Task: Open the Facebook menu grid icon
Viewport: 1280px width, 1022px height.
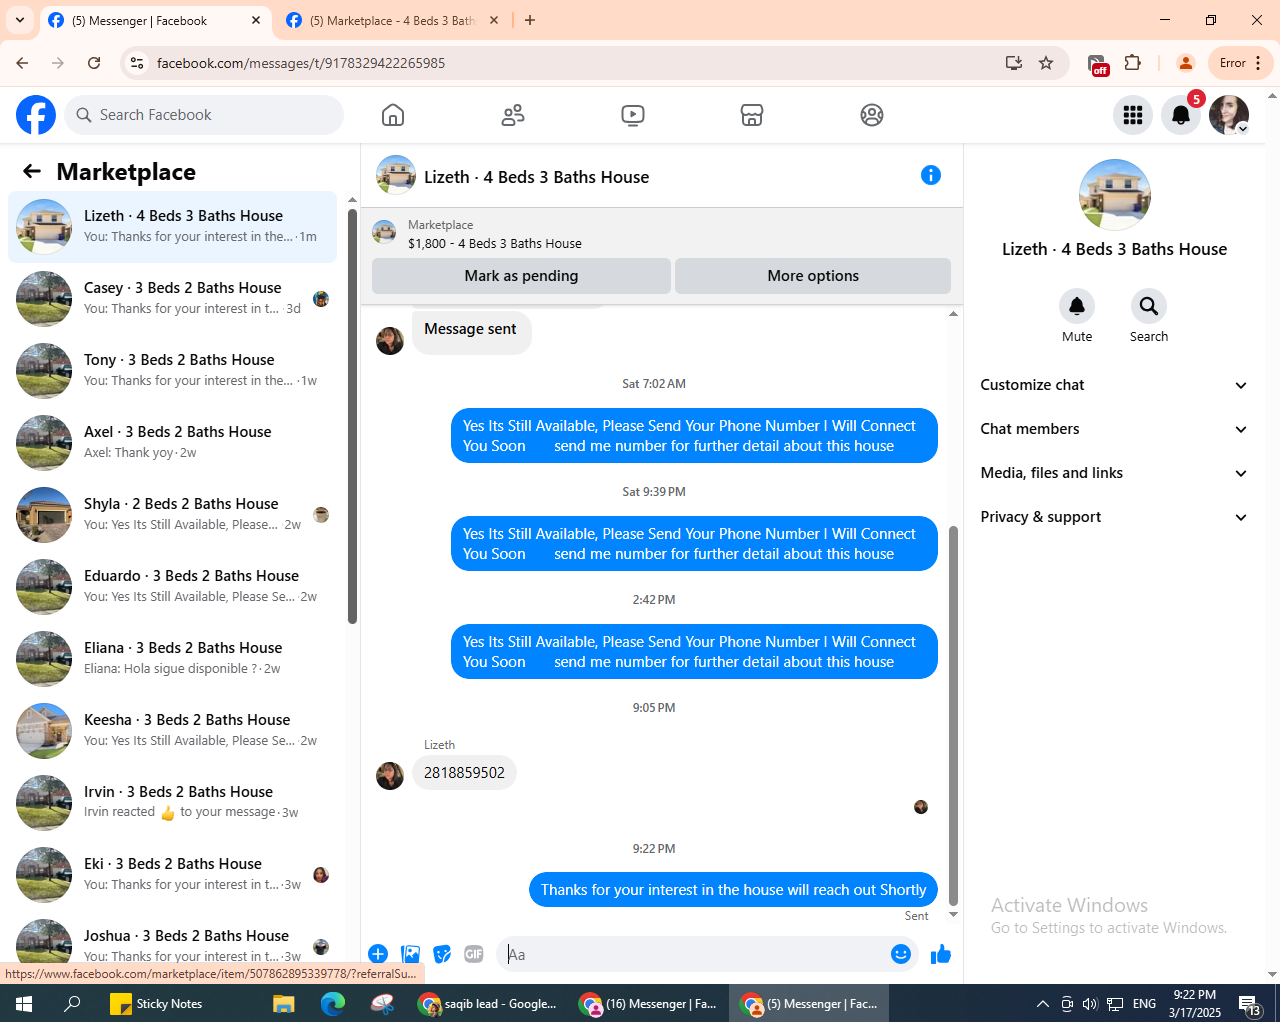Action: click(1133, 115)
